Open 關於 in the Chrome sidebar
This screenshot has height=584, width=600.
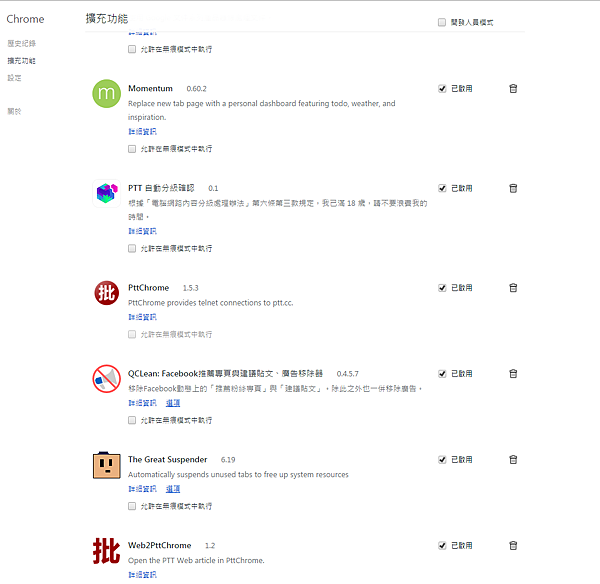pos(15,111)
